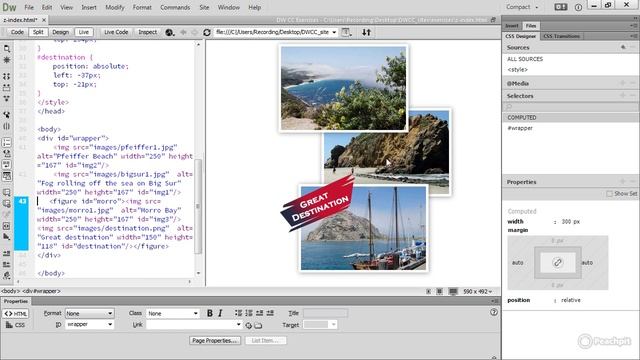Open the Class dropdown
This screenshot has height=360, width=640.
173,313
